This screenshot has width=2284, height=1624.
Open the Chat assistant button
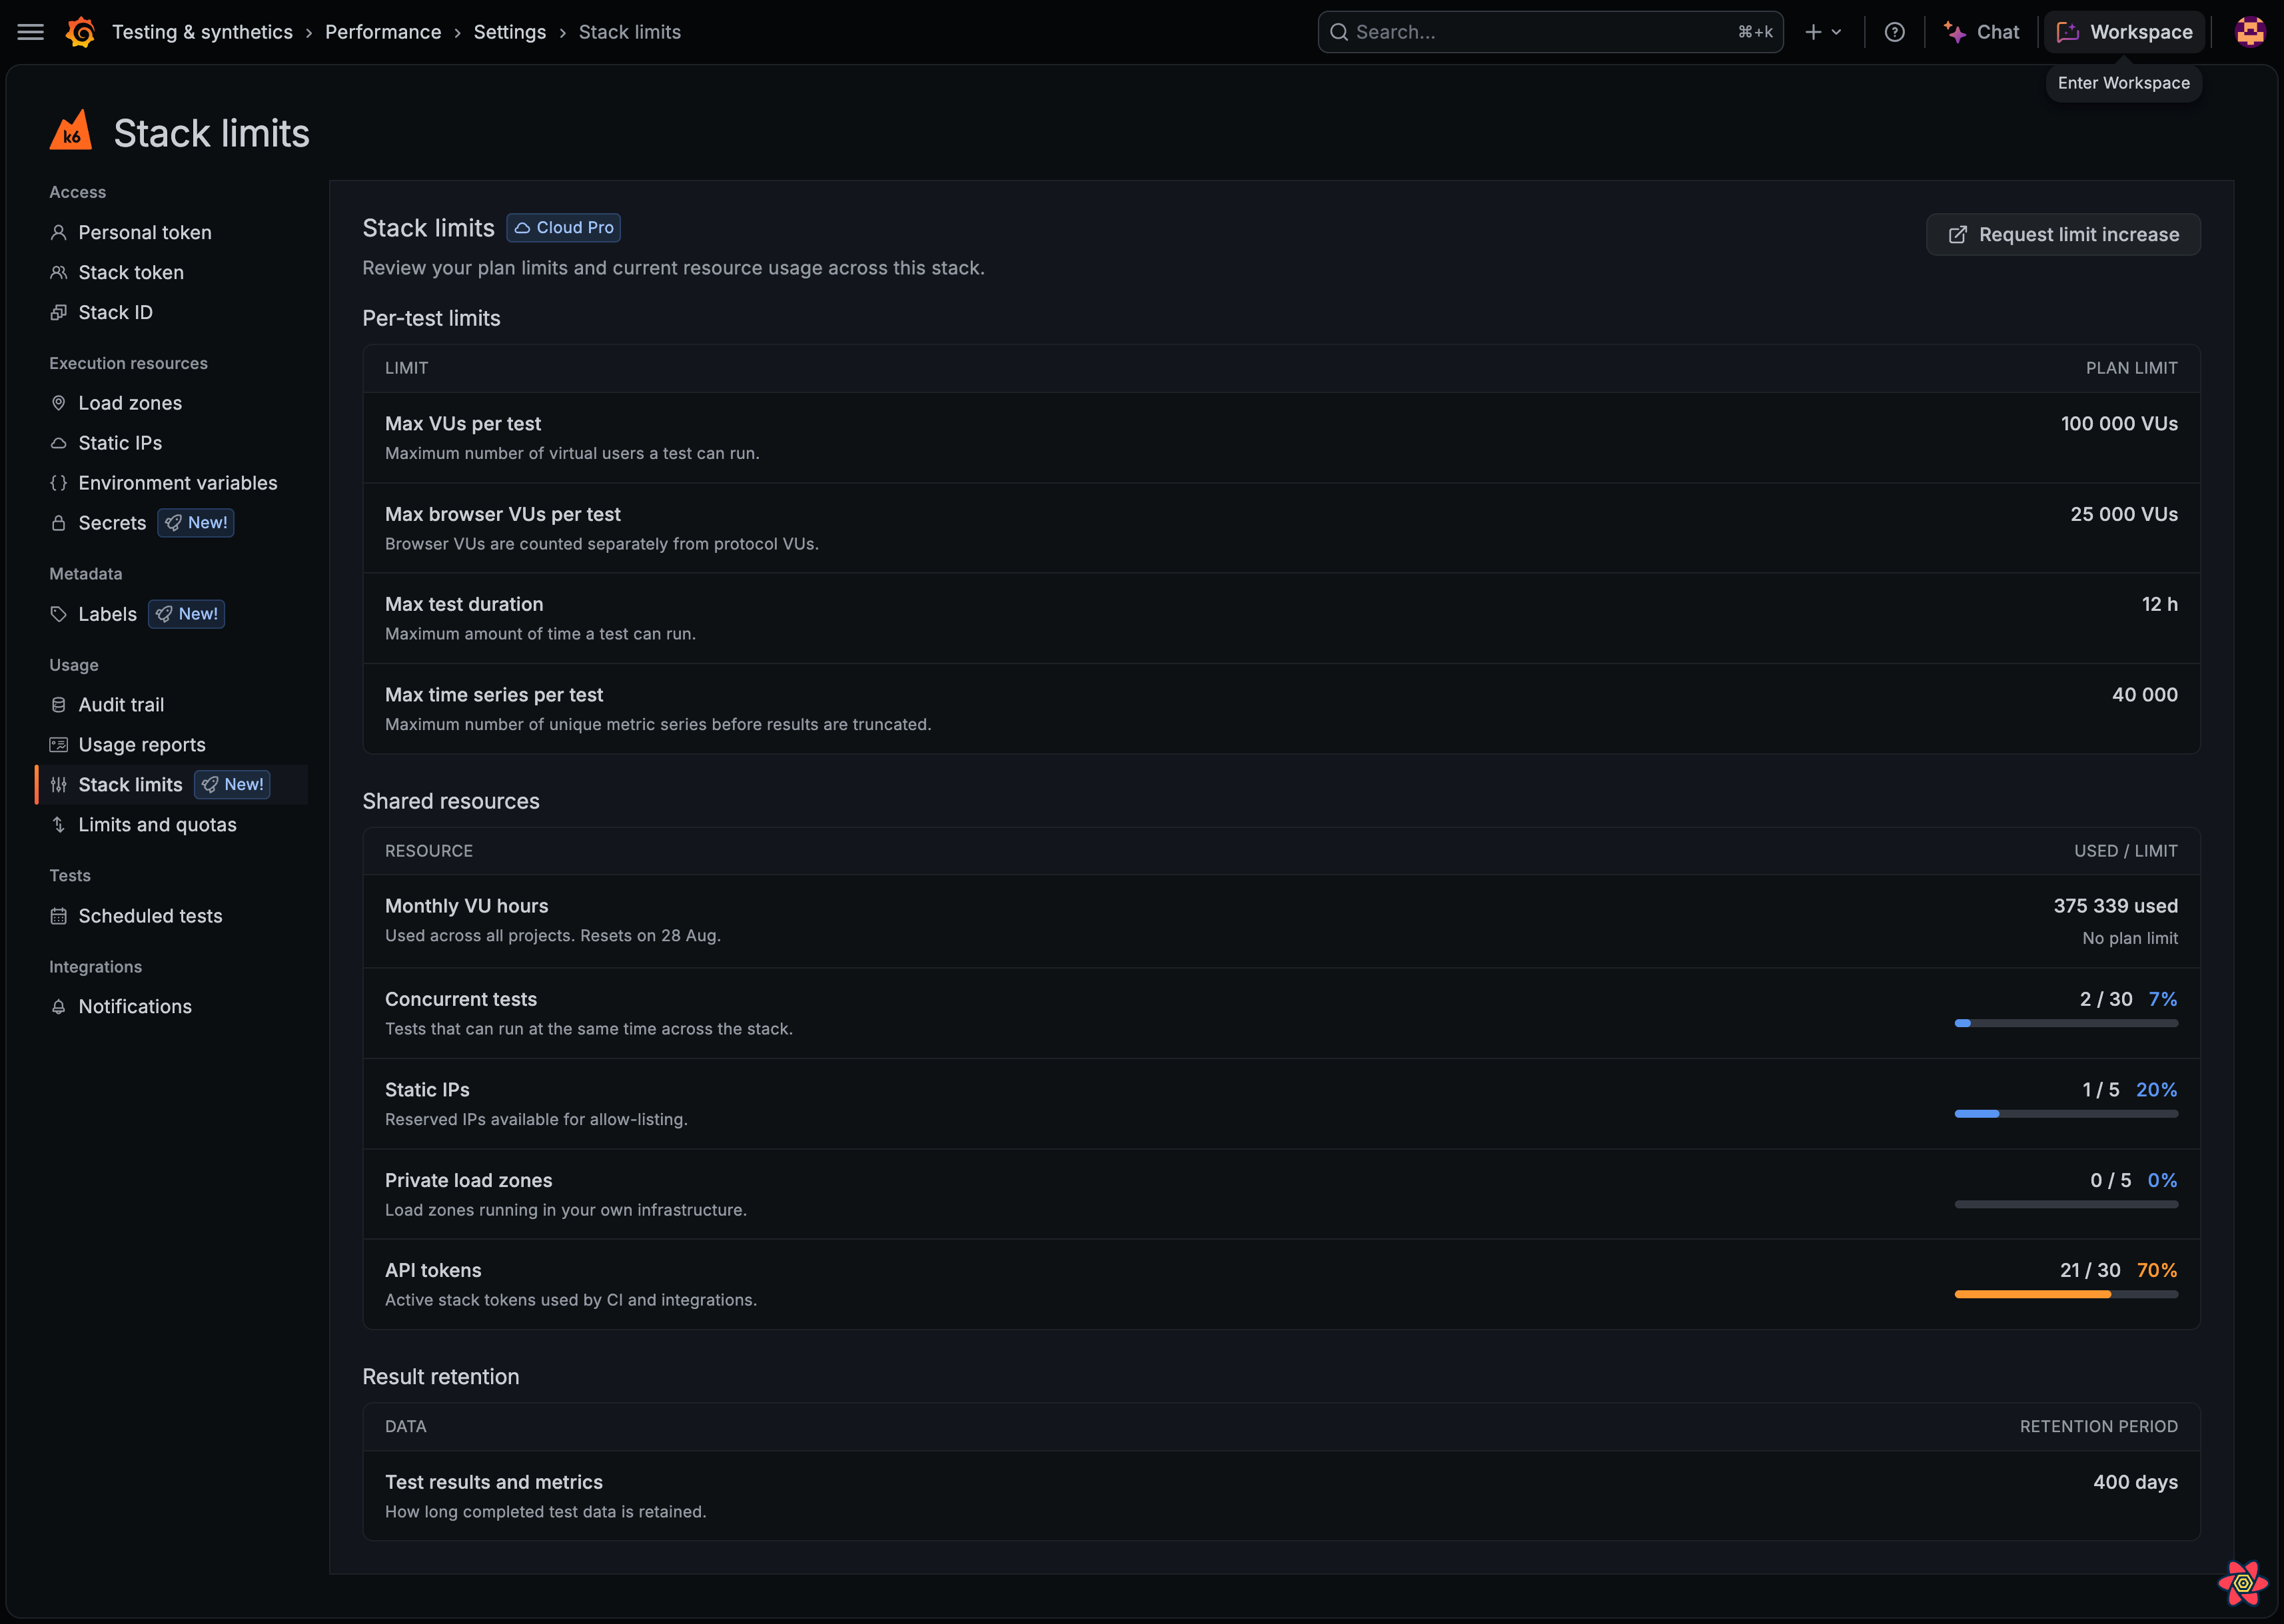1981,32
